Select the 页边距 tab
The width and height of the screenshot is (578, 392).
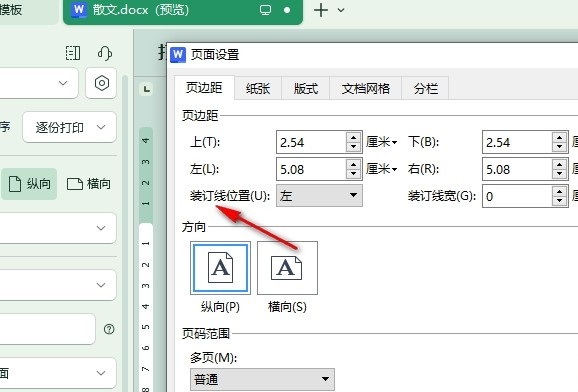pos(204,88)
